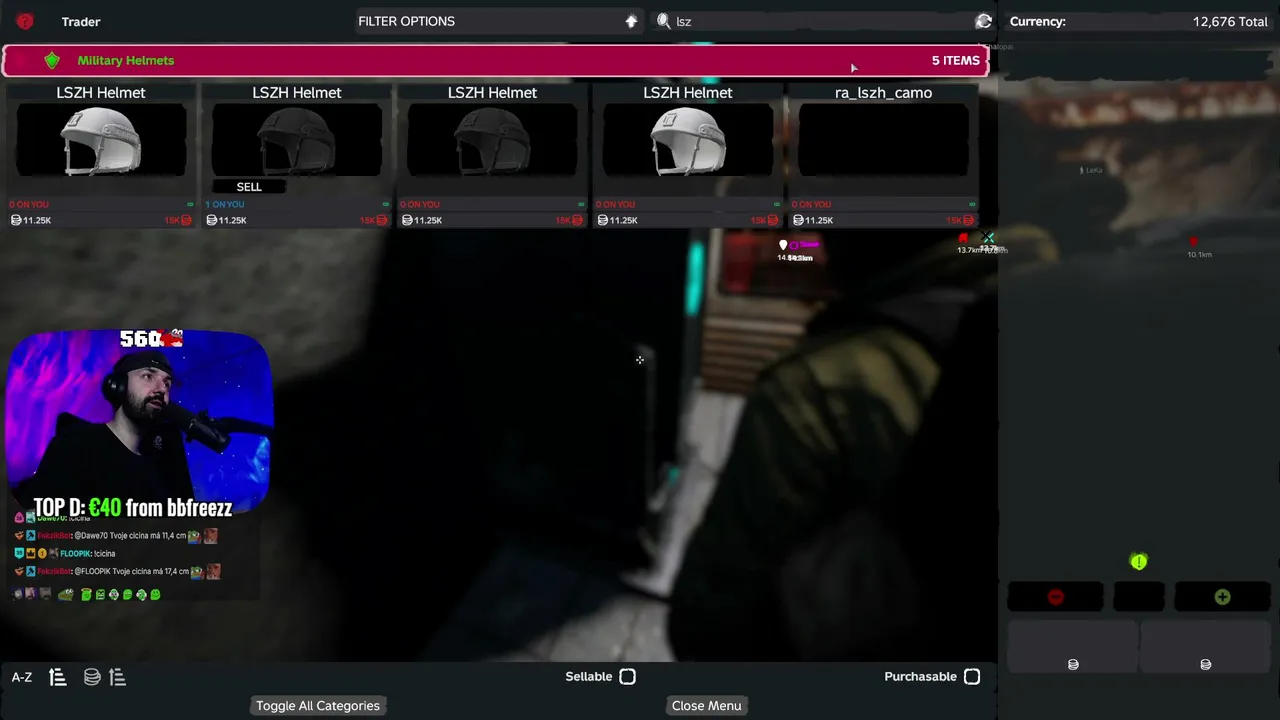The image size is (1280, 720).
Task: Increase quantity with the green plus button
Action: [1222, 597]
